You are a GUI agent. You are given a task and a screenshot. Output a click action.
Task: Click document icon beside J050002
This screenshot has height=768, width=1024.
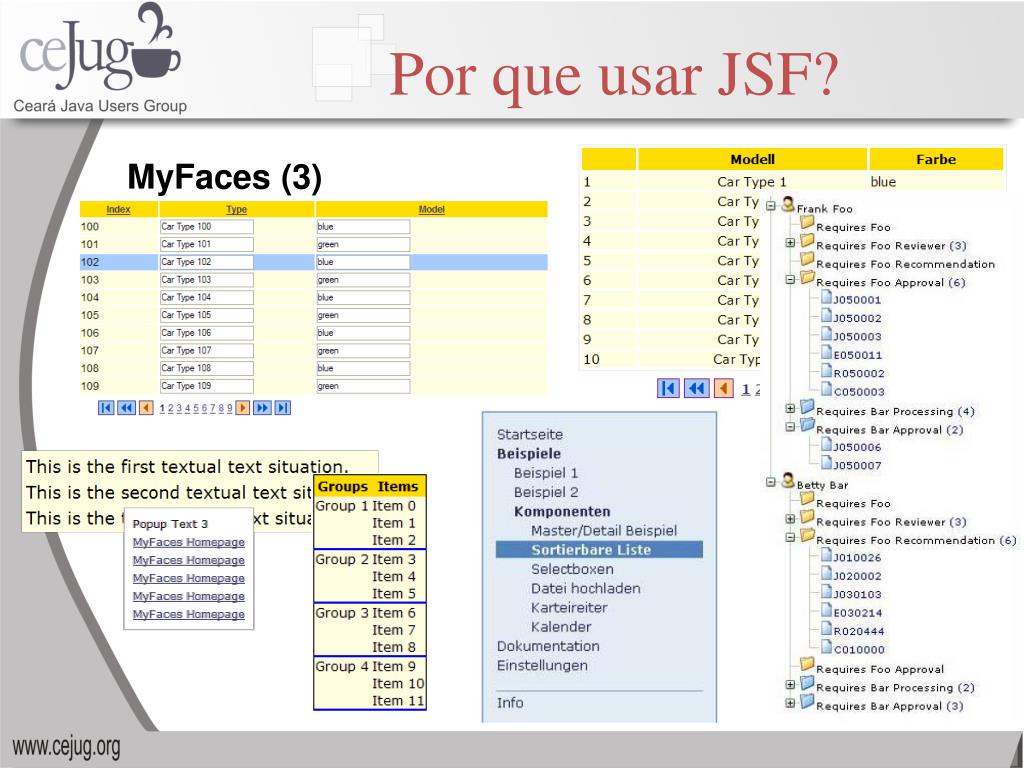826,315
